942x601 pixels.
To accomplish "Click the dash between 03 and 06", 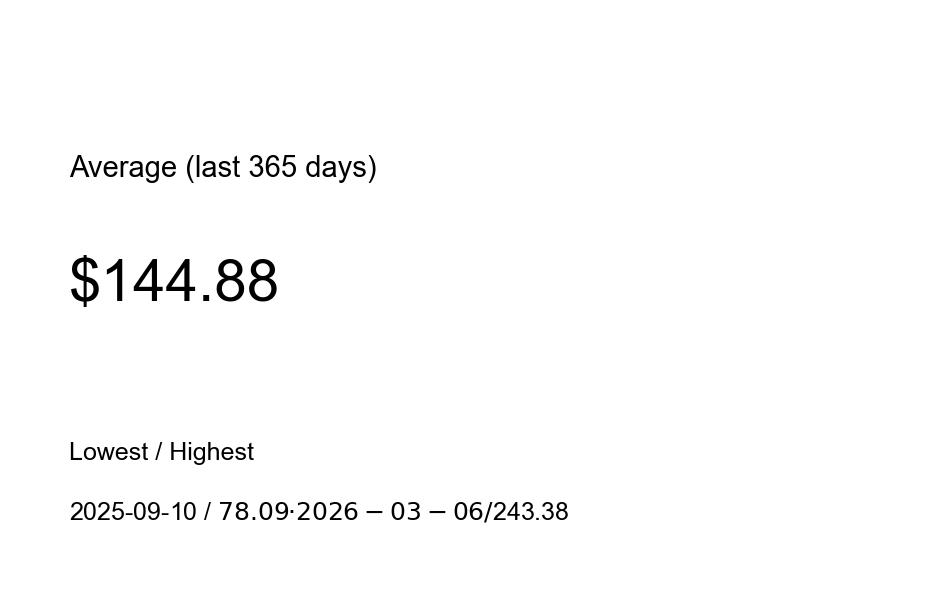I will click(437, 512).
